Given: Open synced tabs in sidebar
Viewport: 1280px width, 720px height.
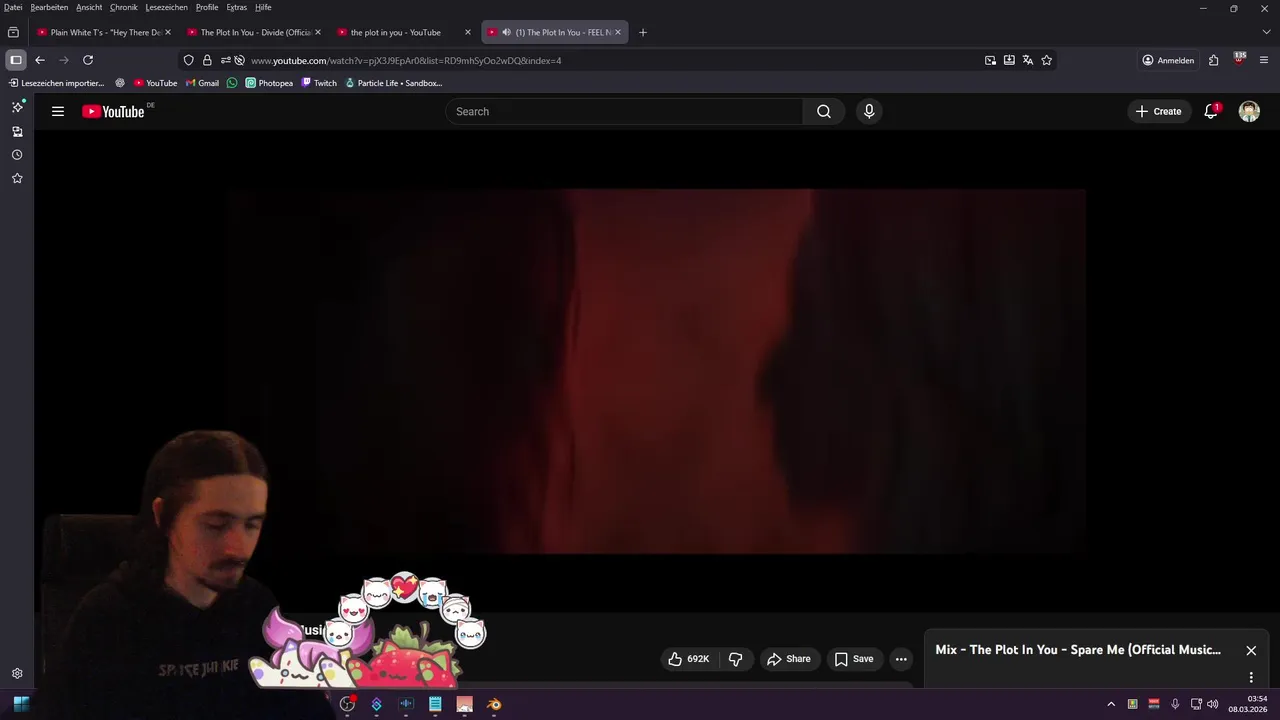Looking at the screenshot, I should (17, 131).
